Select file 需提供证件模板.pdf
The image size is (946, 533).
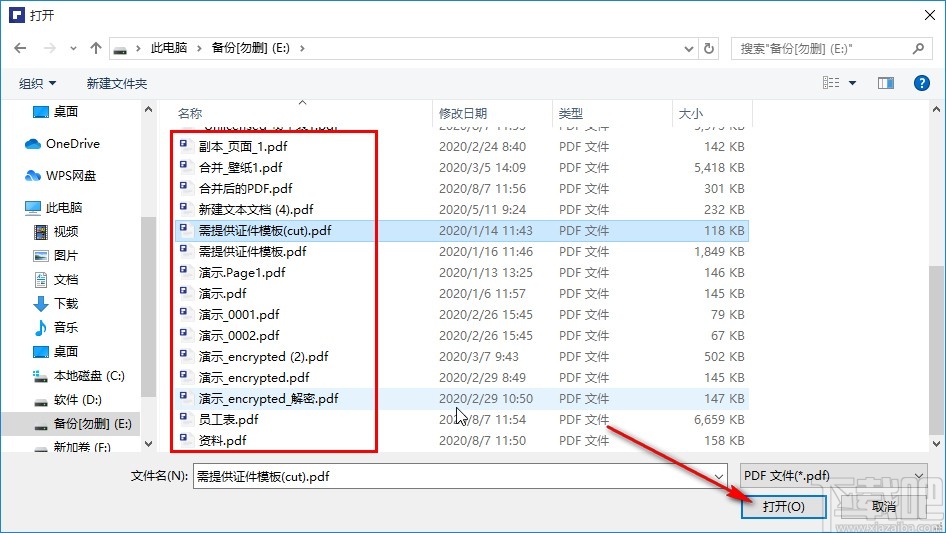(253, 252)
